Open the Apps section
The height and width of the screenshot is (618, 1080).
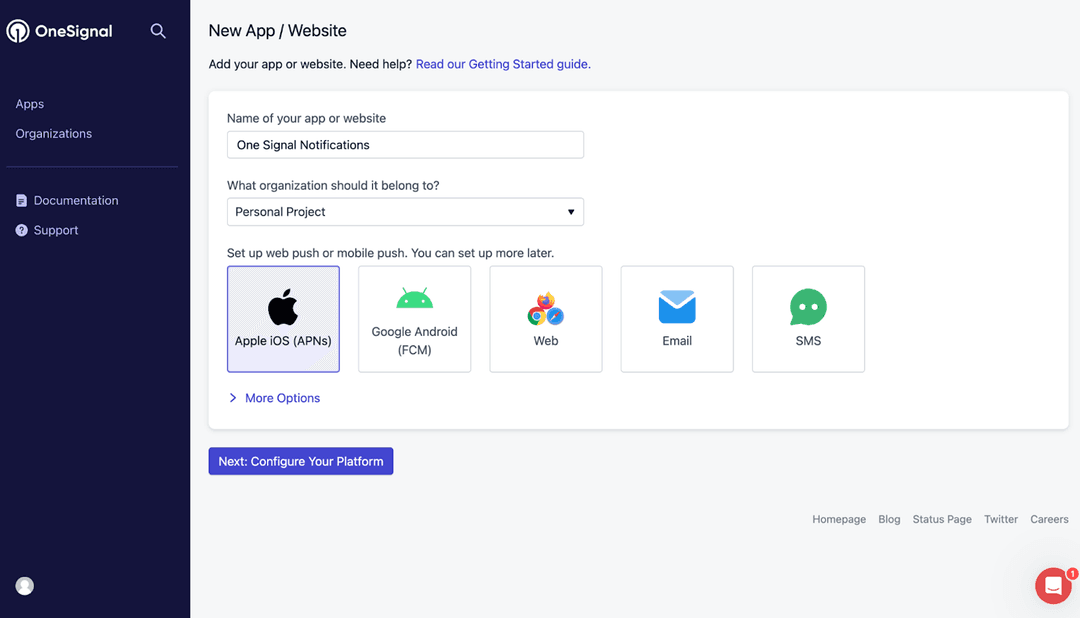click(30, 103)
